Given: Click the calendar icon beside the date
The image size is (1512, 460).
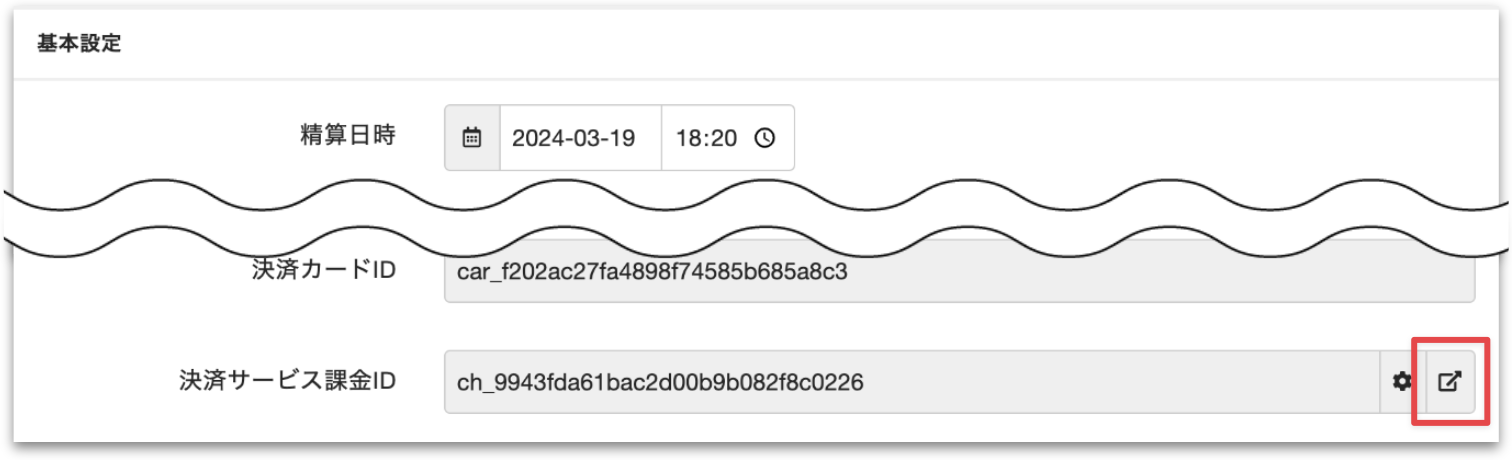Looking at the screenshot, I should [x=472, y=138].
